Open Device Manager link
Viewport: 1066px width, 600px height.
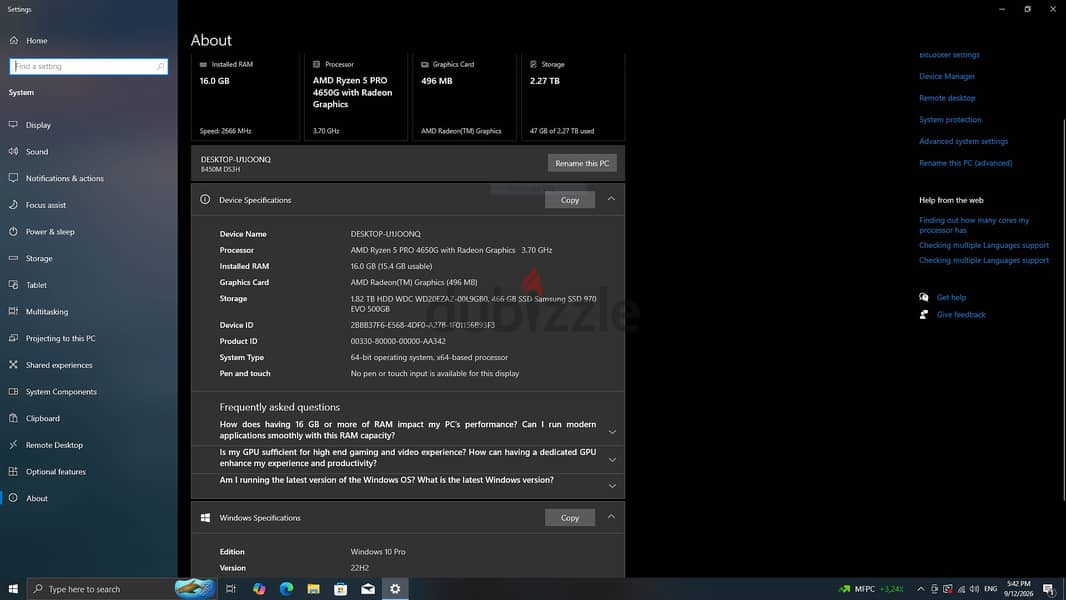point(946,76)
